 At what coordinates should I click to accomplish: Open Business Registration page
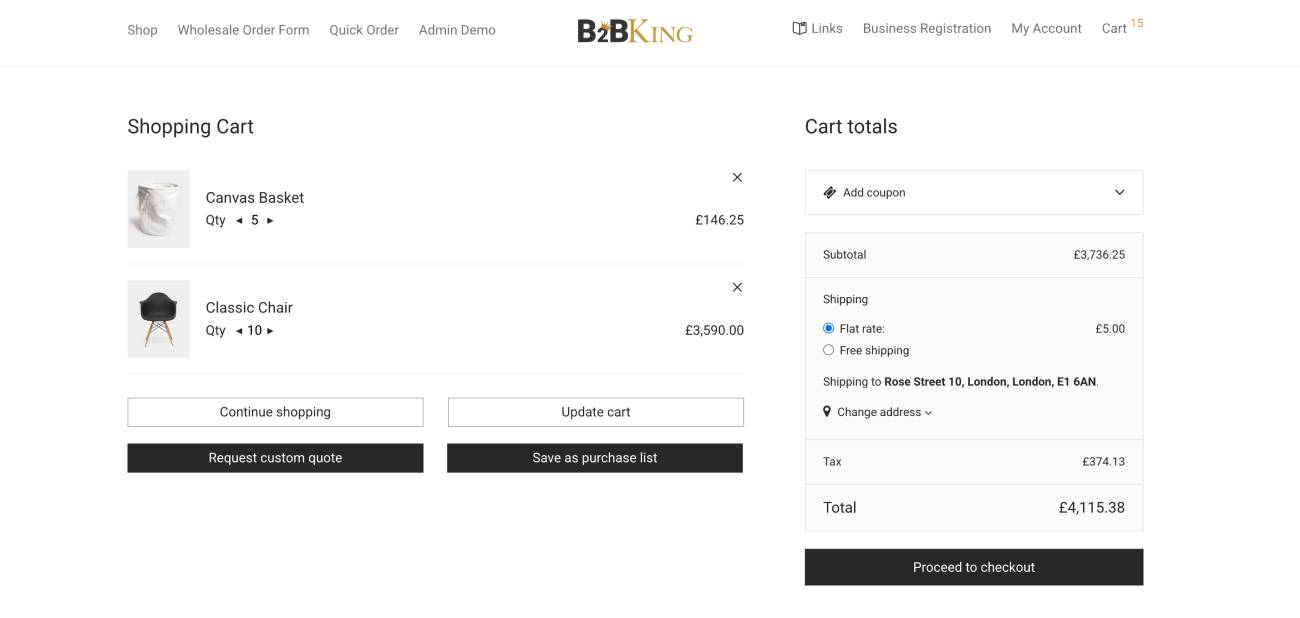(x=927, y=28)
